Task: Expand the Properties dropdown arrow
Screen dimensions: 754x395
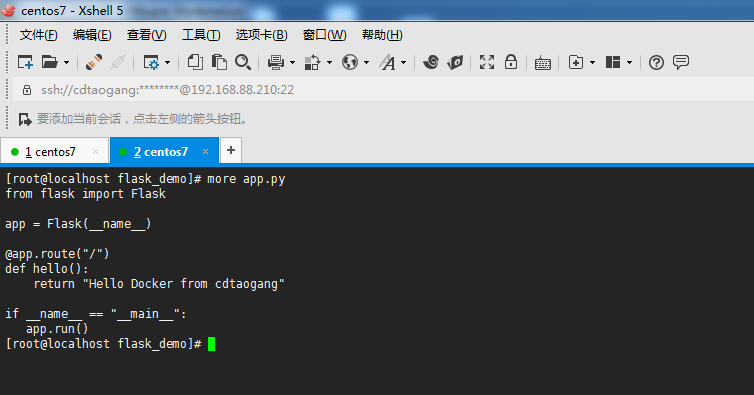Action: click(x=167, y=63)
